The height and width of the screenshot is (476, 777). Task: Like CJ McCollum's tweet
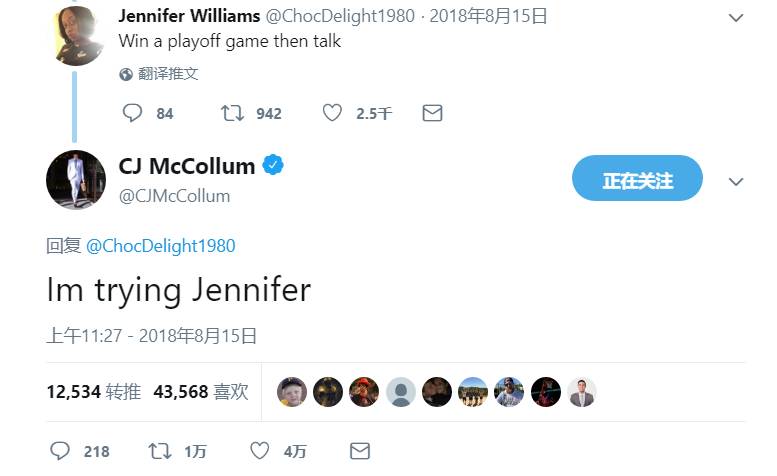(x=260, y=451)
